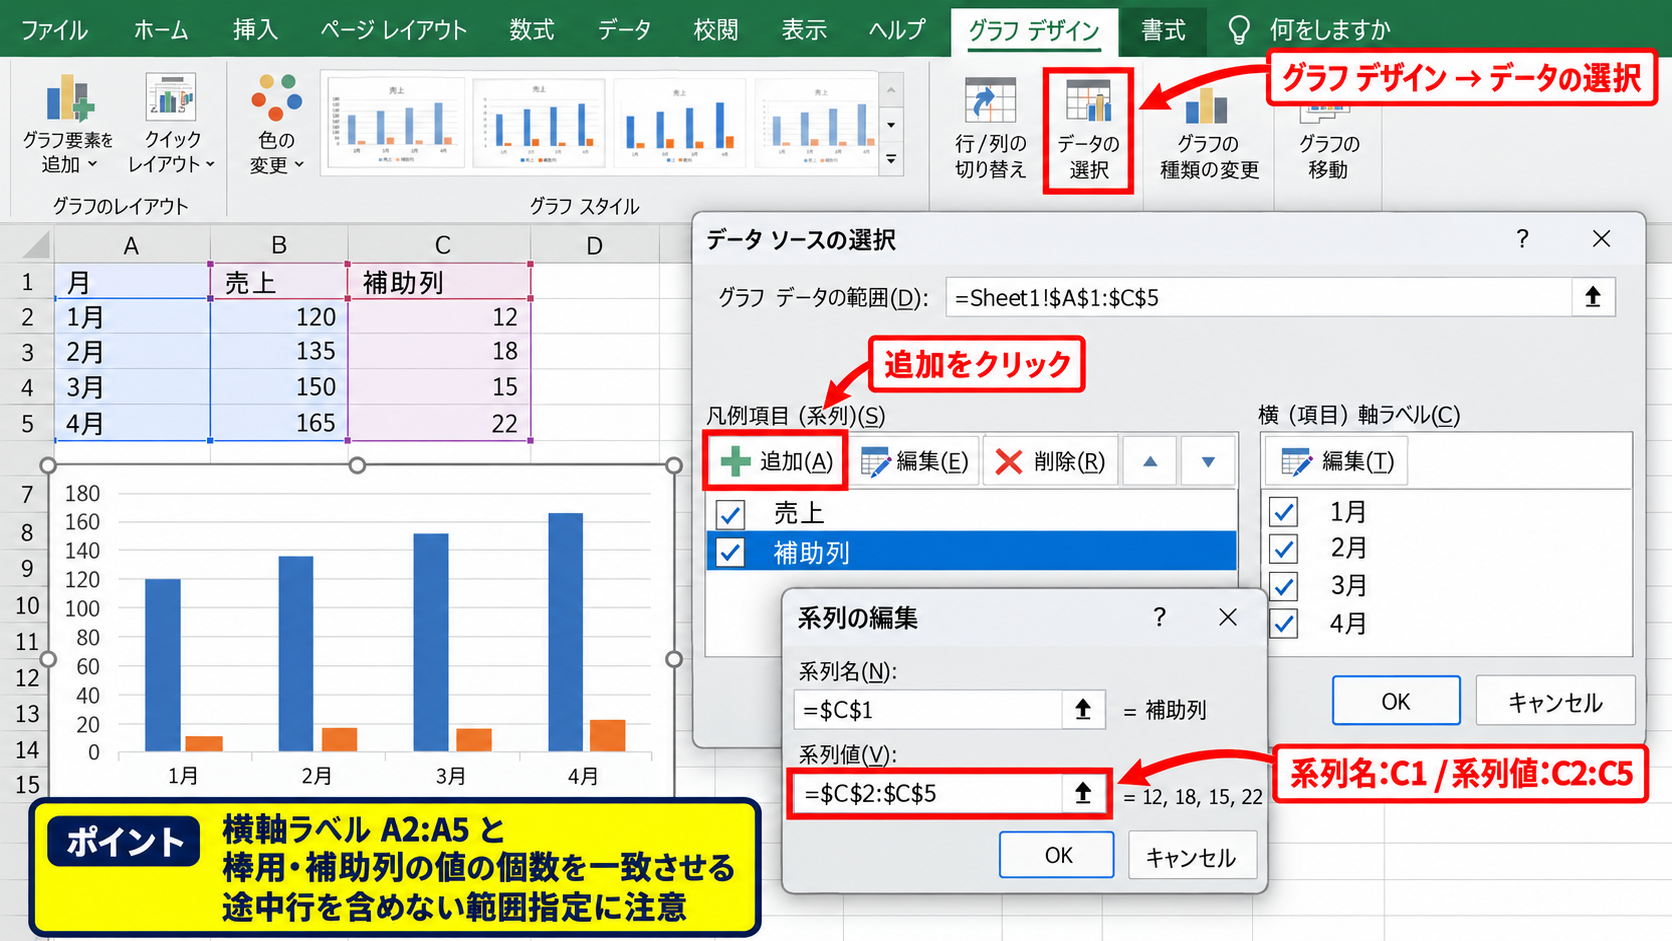Viewport: 1672px width, 941px height.
Task: Collapse the 系列値 range selector
Action: [1083, 793]
